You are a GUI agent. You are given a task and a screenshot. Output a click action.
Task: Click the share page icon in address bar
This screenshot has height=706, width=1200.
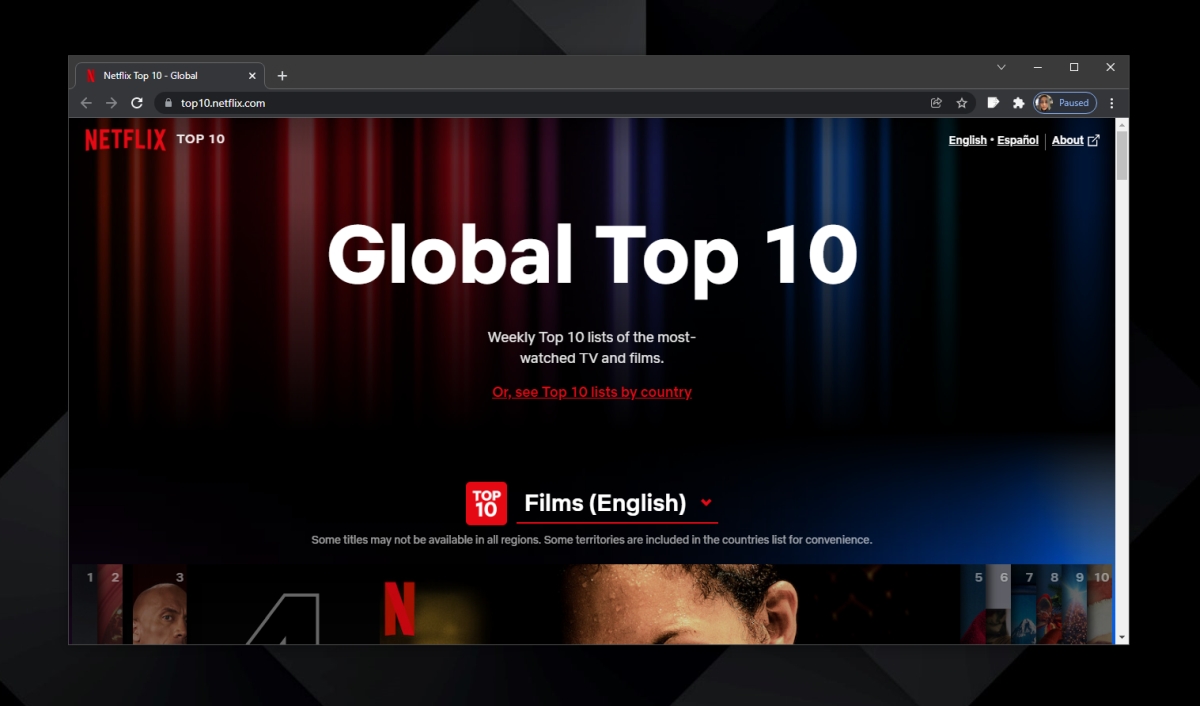click(936, 103)
